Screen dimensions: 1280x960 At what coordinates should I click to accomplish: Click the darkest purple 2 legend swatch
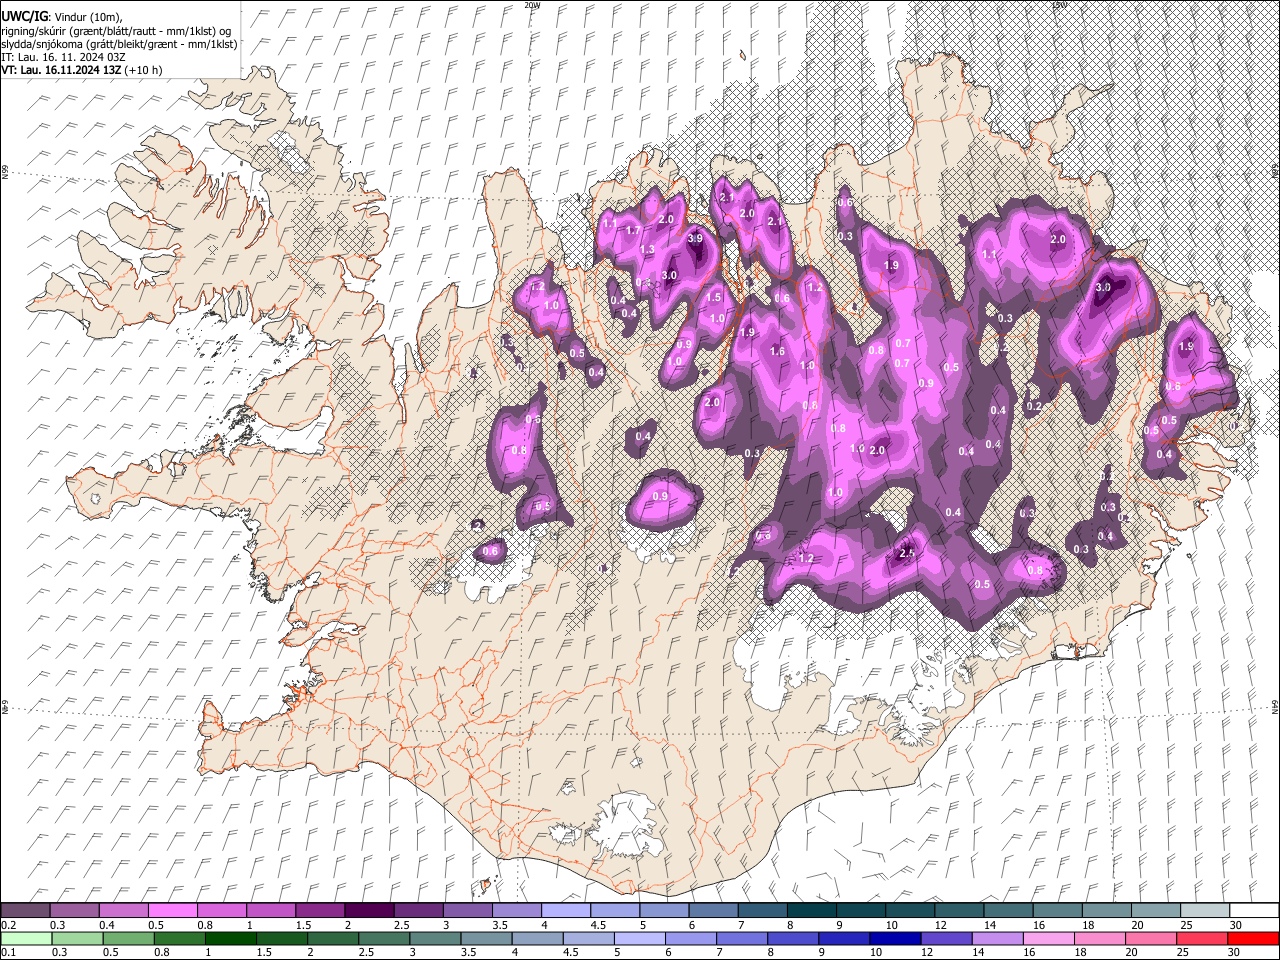[369, 910]
